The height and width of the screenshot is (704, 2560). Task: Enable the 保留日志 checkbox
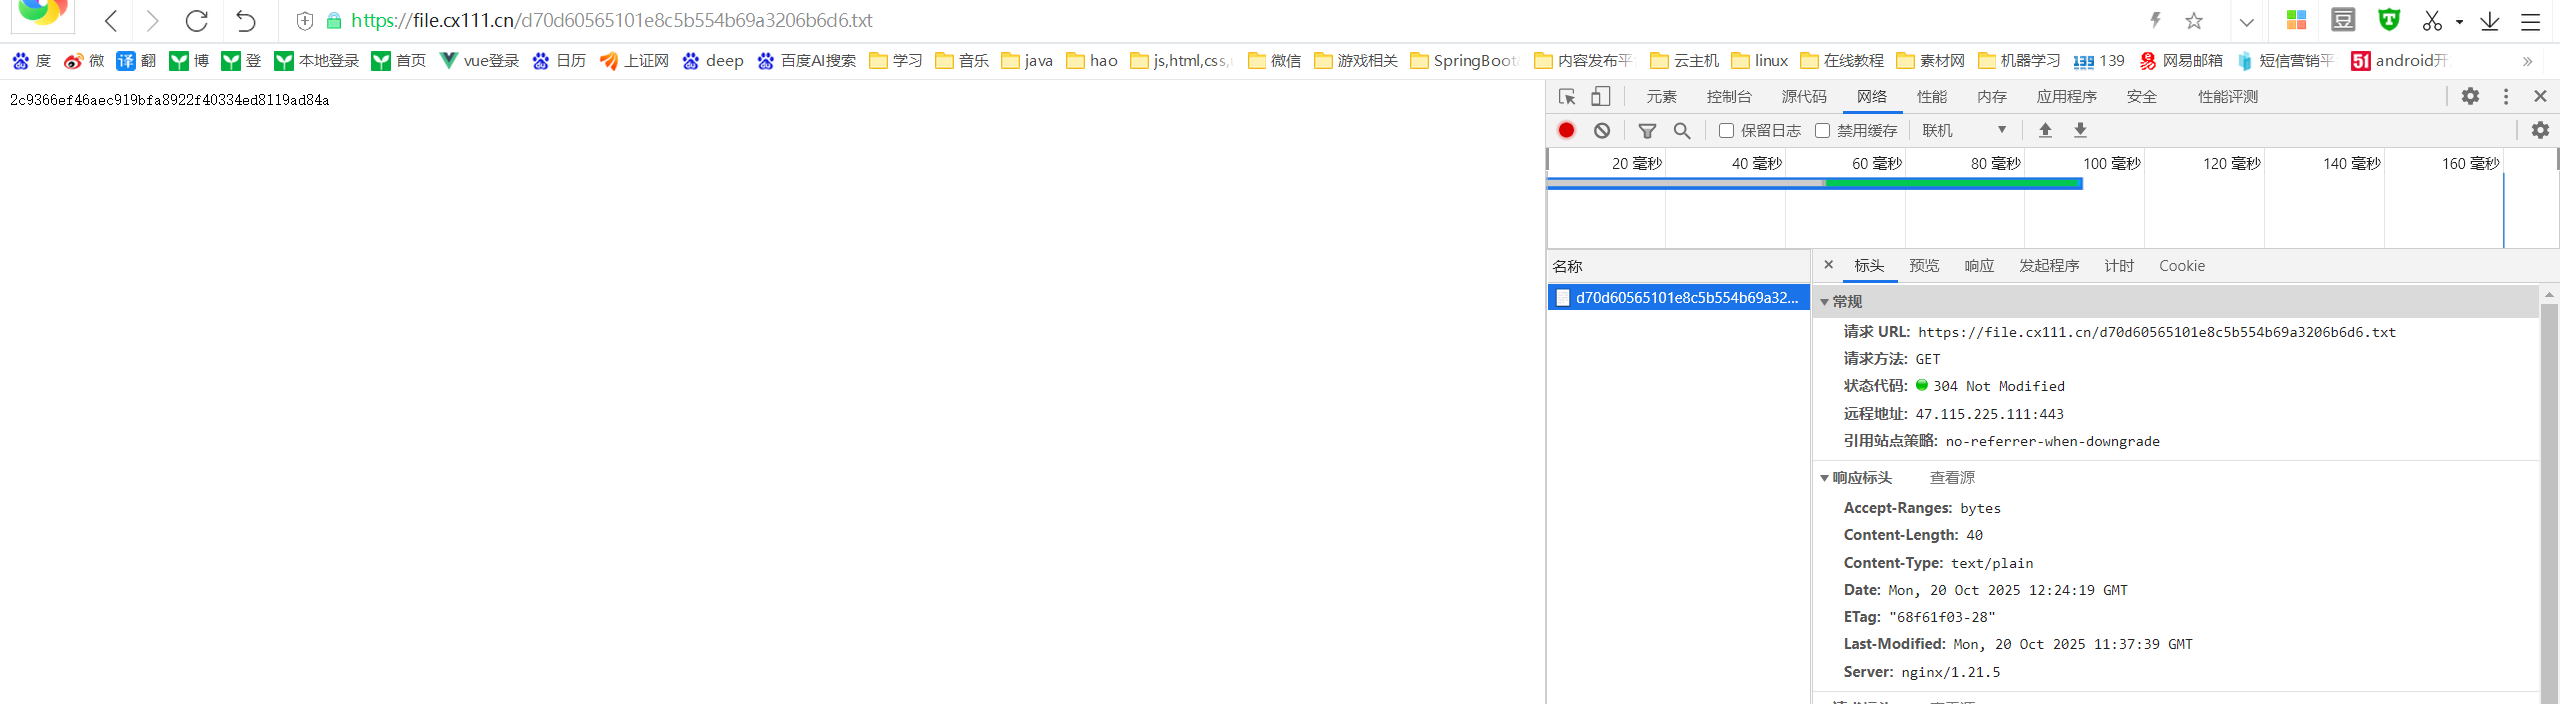[x=1726, y=130]
